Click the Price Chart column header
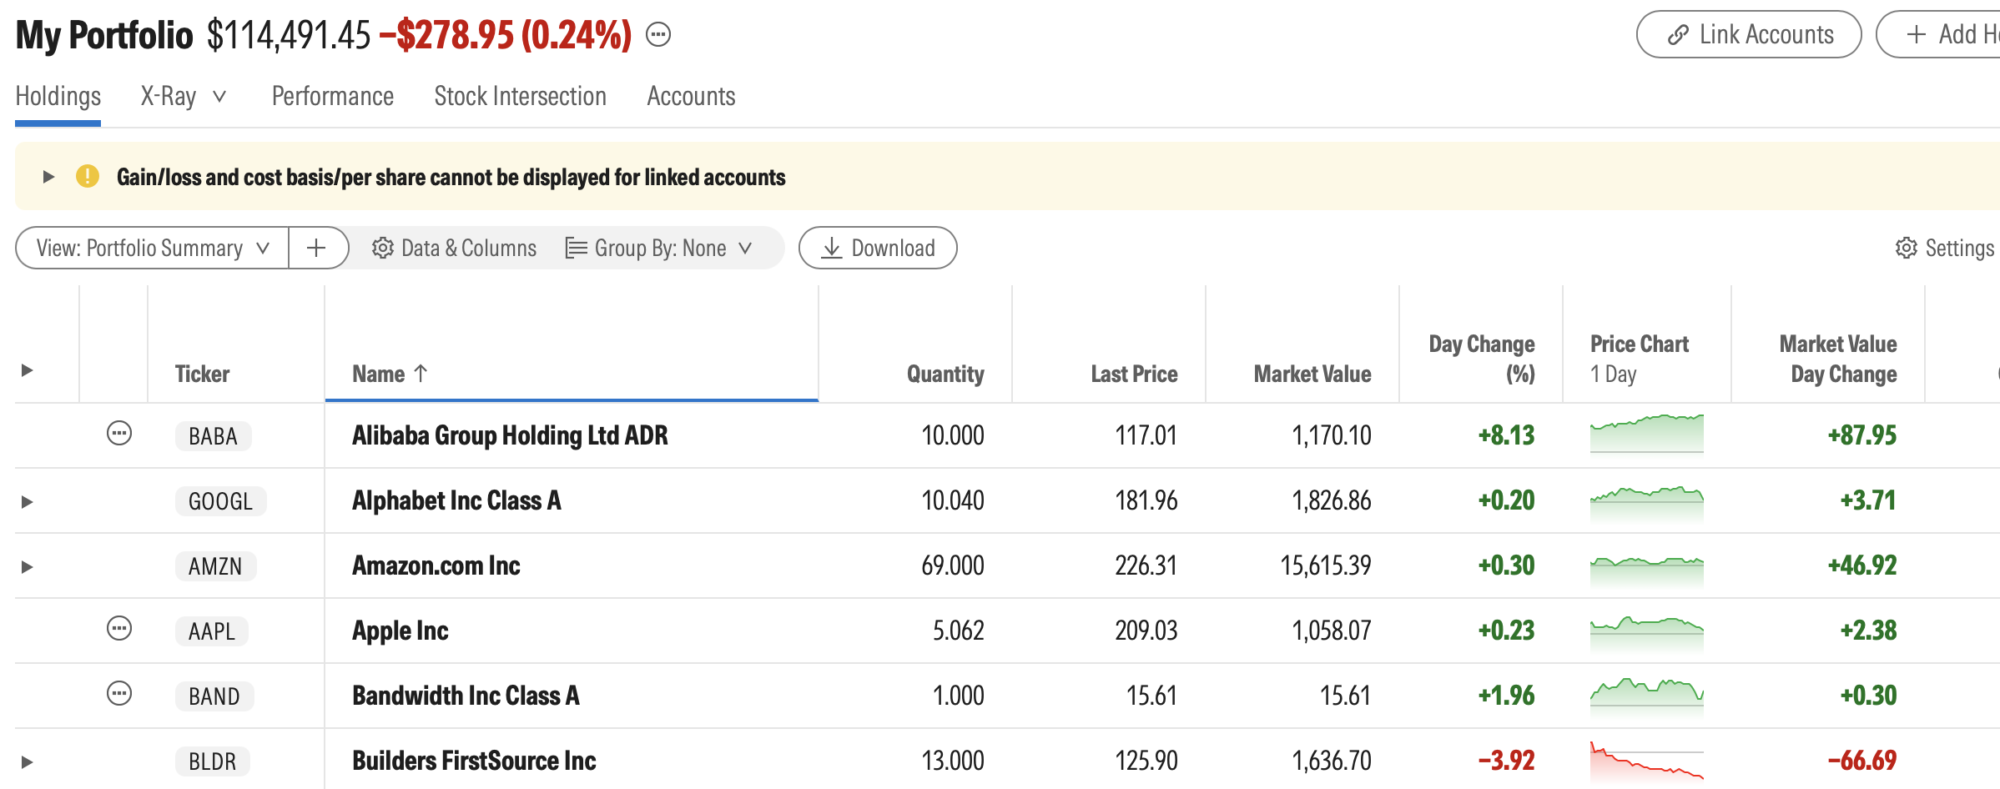This screenshot has width=2000, height=789. point(1639,358)
